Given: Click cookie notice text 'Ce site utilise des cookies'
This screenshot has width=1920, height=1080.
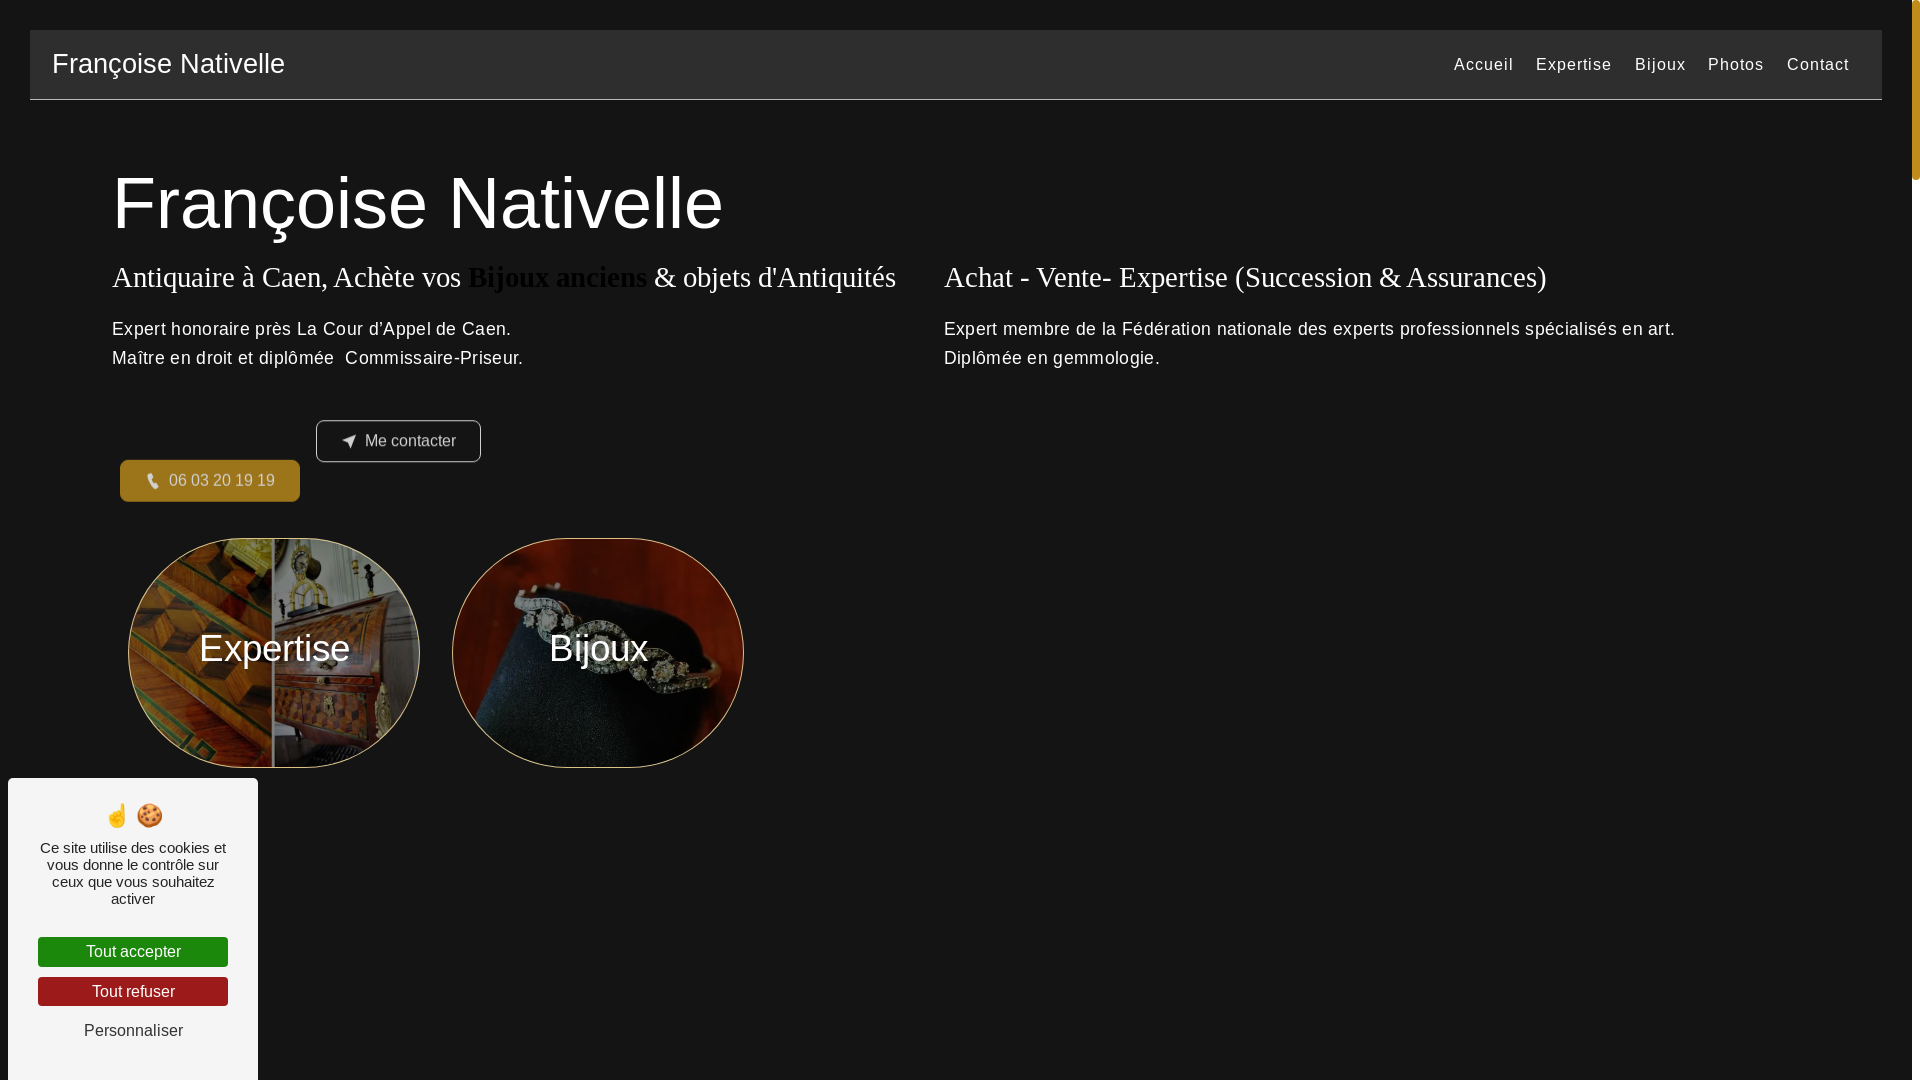Looking at the screenshot, I should (133, 873).
